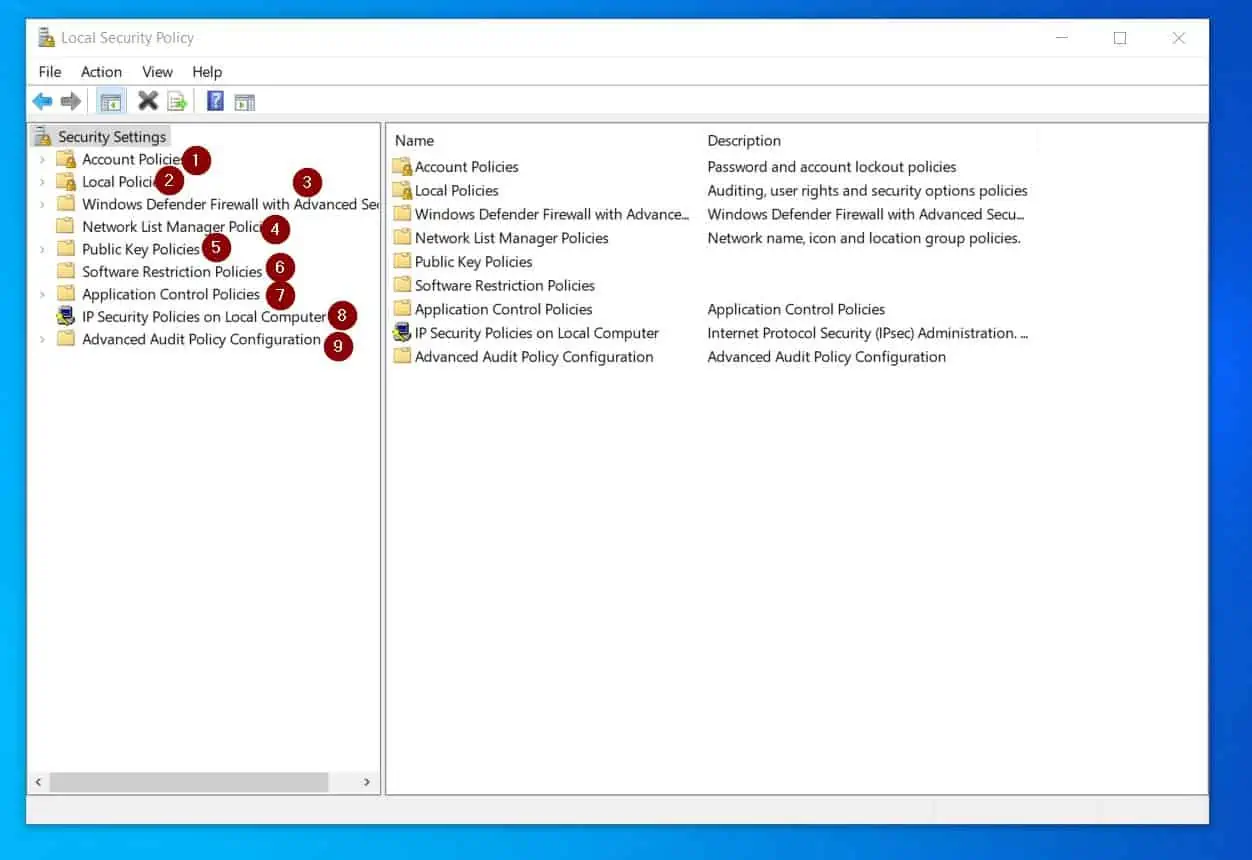Click right arrow of tree horizontal scrollbar
The width and height of the screenshot is (1252, 860).
(367, 782)
